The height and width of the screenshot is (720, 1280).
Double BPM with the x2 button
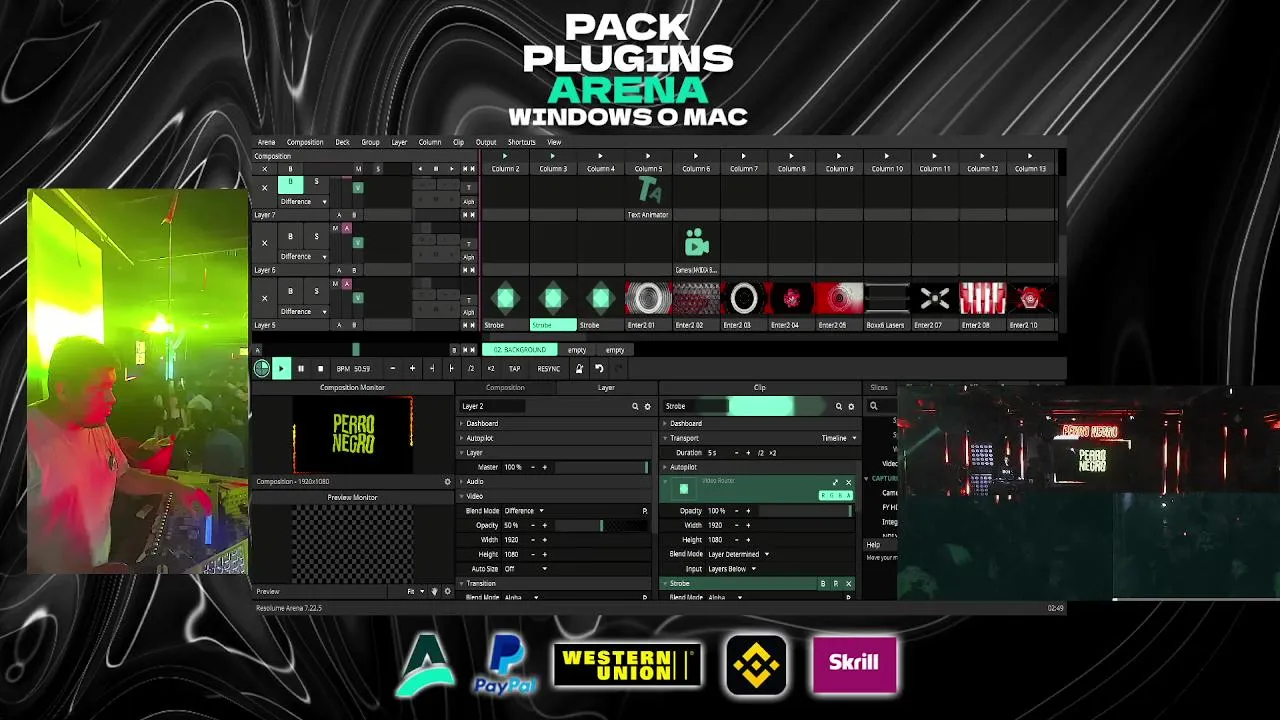tap(491, 369)
